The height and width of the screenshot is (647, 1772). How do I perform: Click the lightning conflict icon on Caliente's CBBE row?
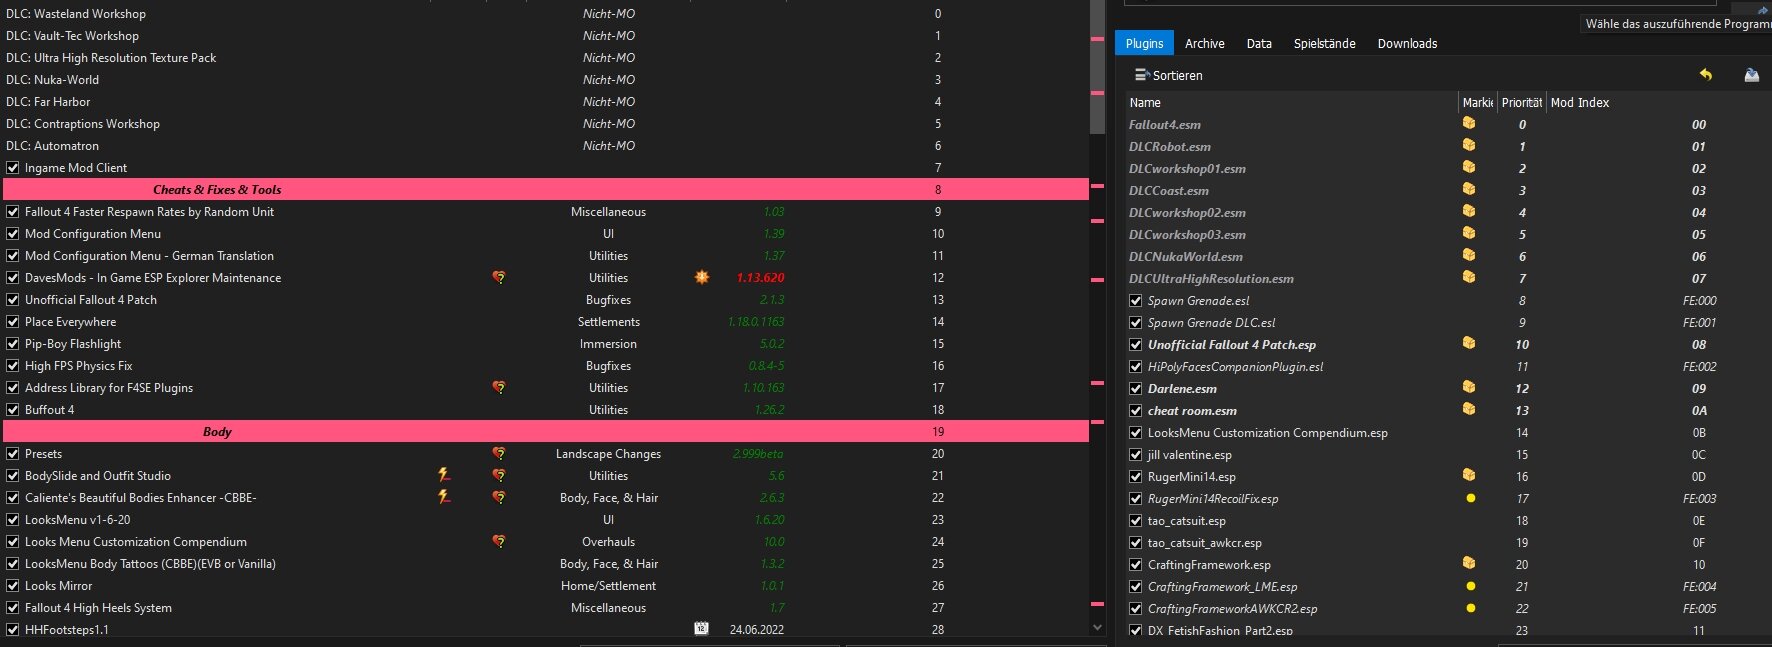444,497
